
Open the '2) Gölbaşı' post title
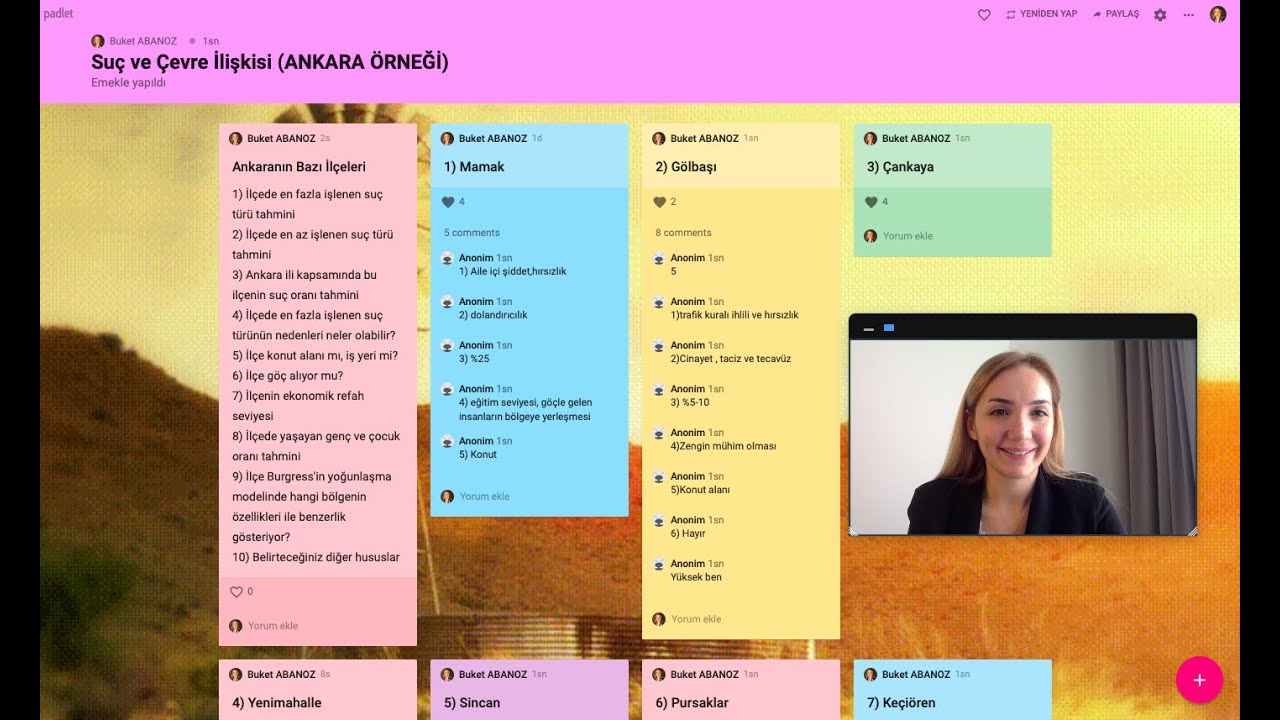pyautogui.click(x=686, y=167)
